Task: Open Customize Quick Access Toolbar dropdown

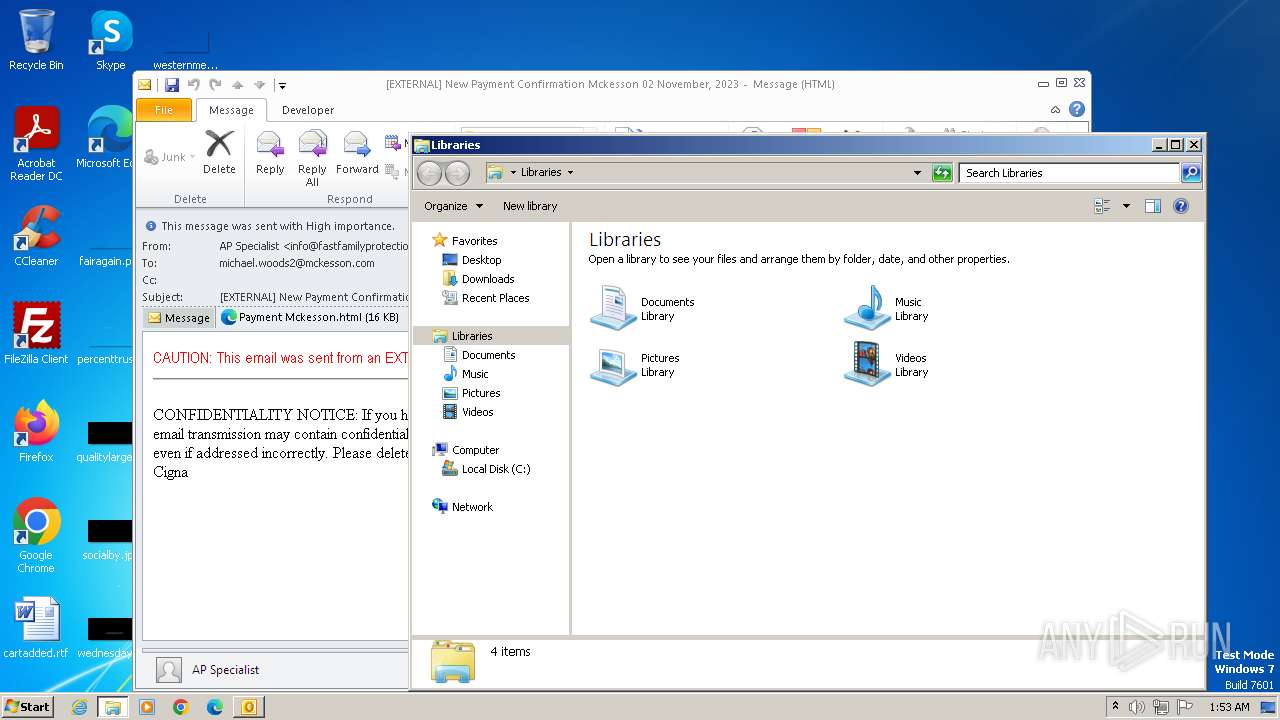Action: (283, 85)
